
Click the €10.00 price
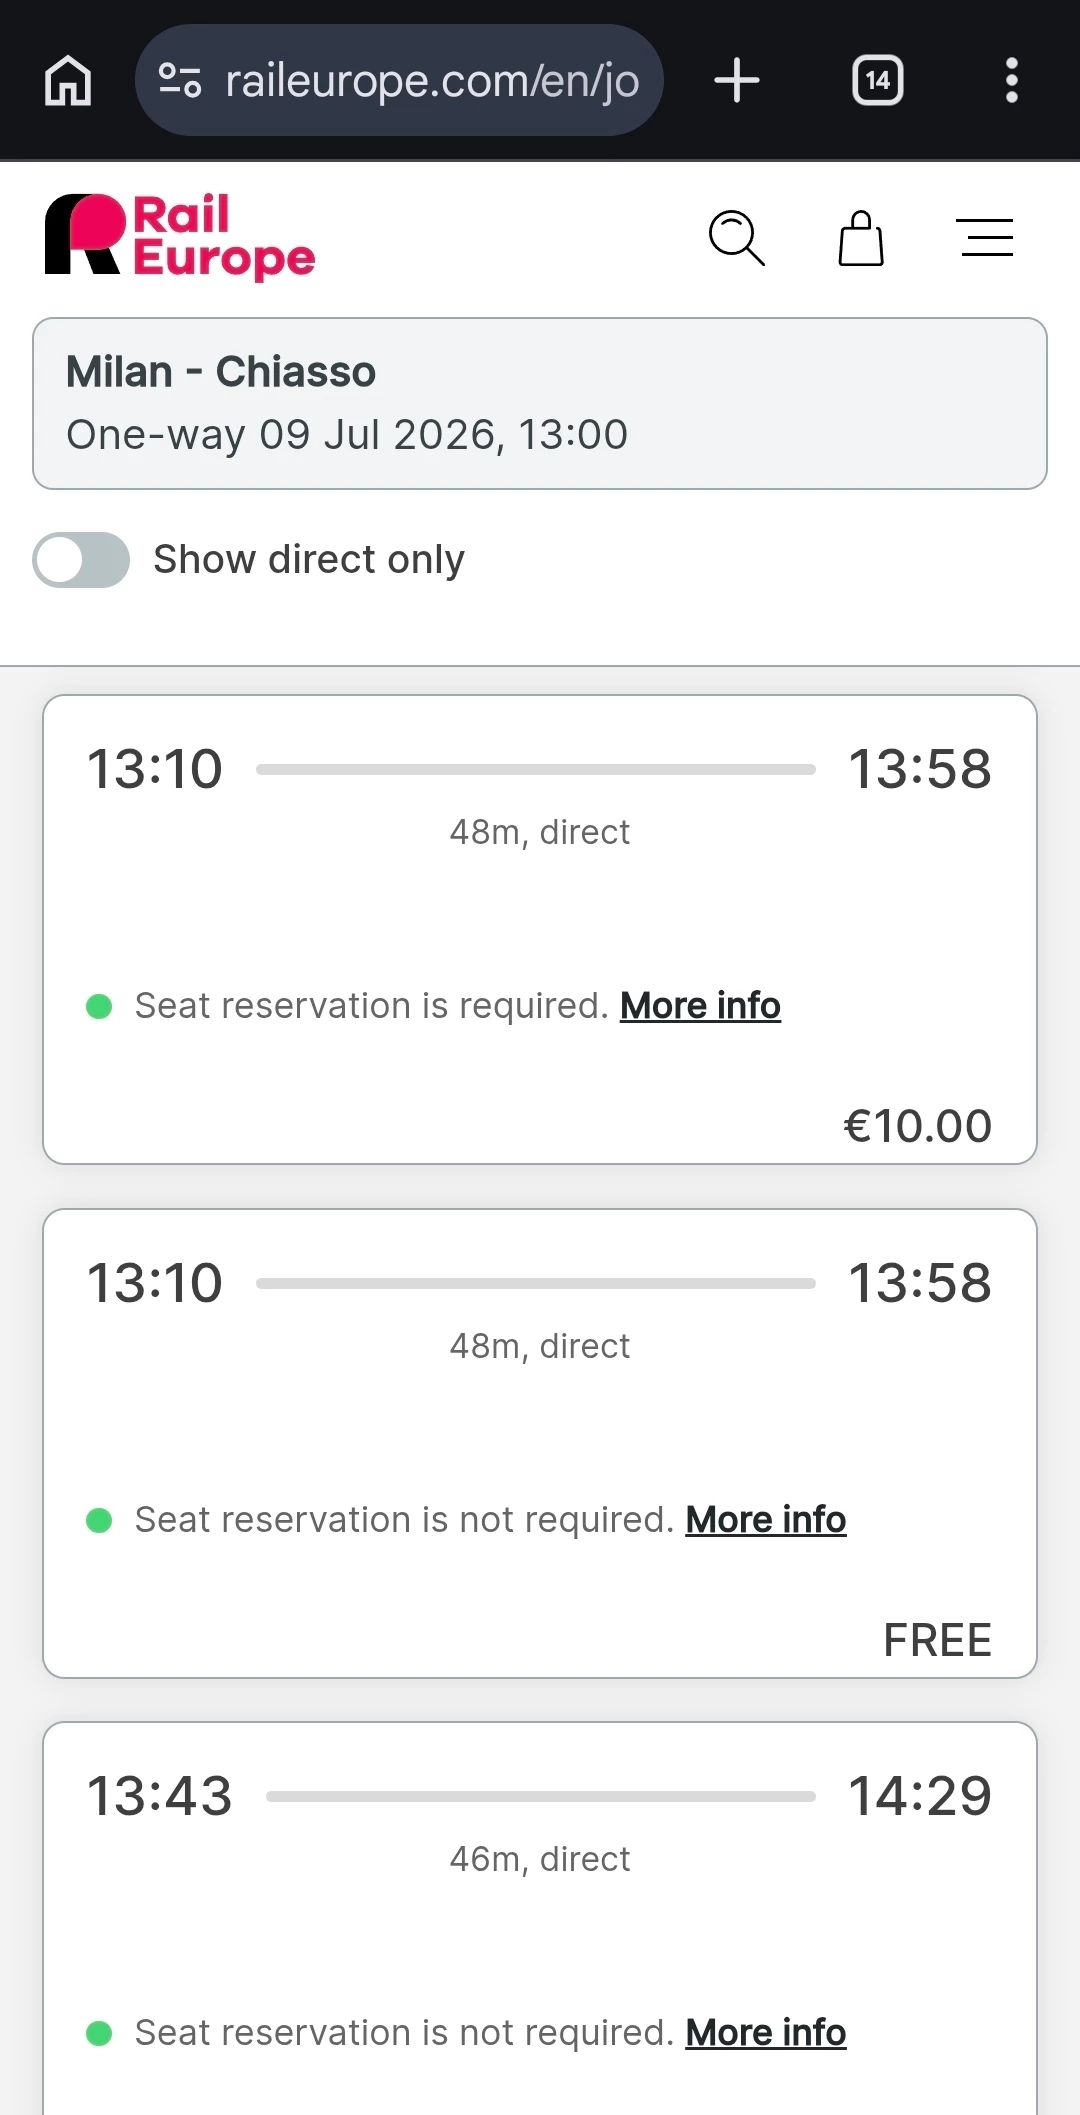(917, 1126)
